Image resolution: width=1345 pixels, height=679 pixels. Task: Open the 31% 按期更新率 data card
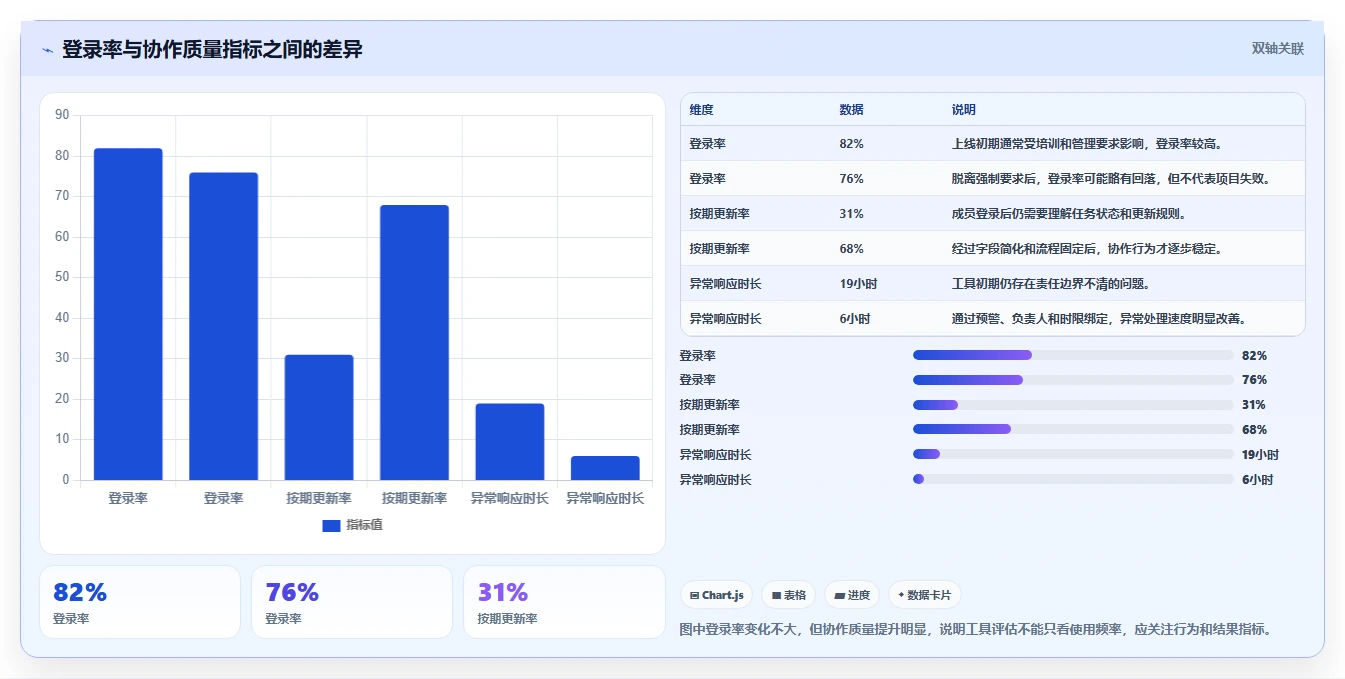pyautogui.click(x=564, y=602)
